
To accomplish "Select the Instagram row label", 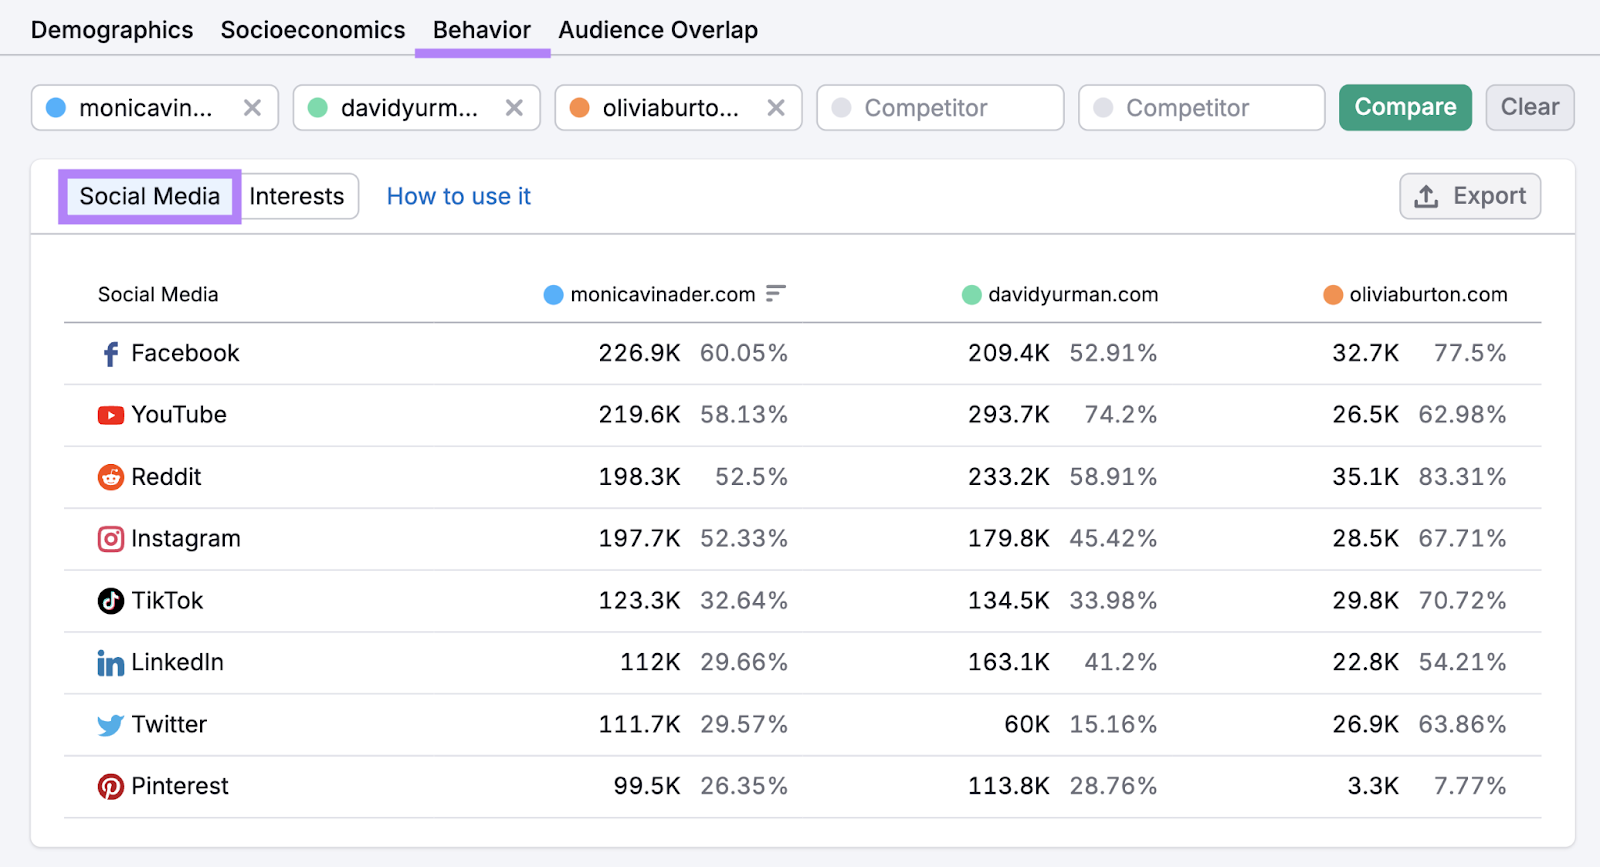I will click(186, 538).
